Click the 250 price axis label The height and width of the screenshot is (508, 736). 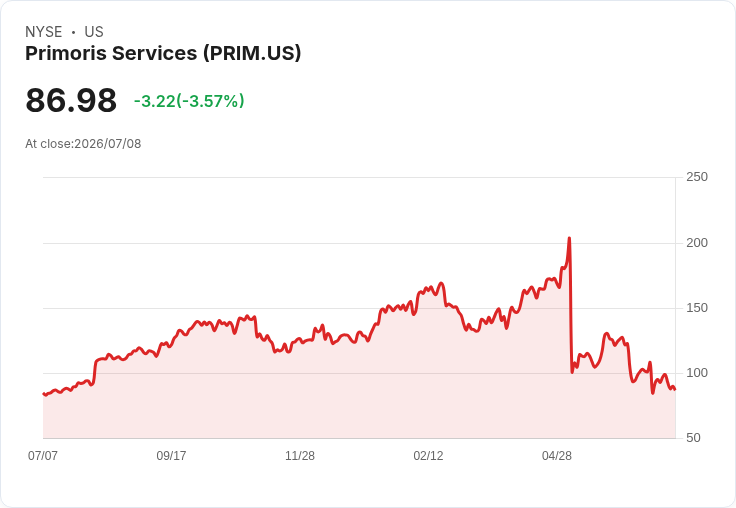point(697,177)
